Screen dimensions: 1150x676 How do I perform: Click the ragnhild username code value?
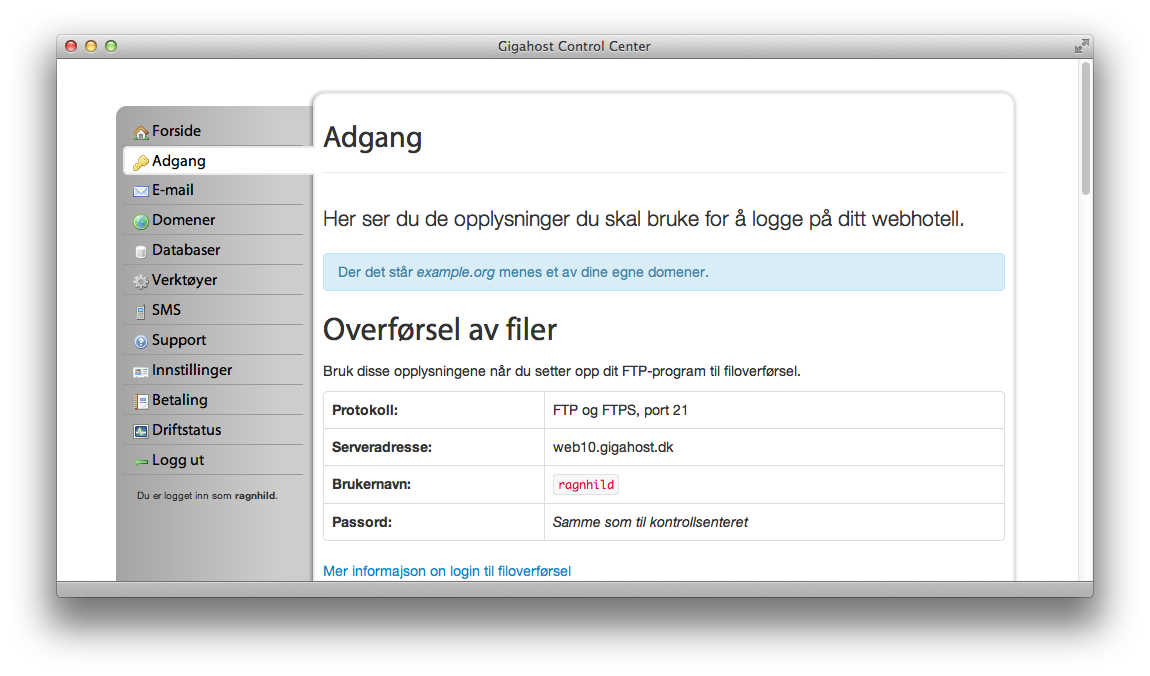586,485
